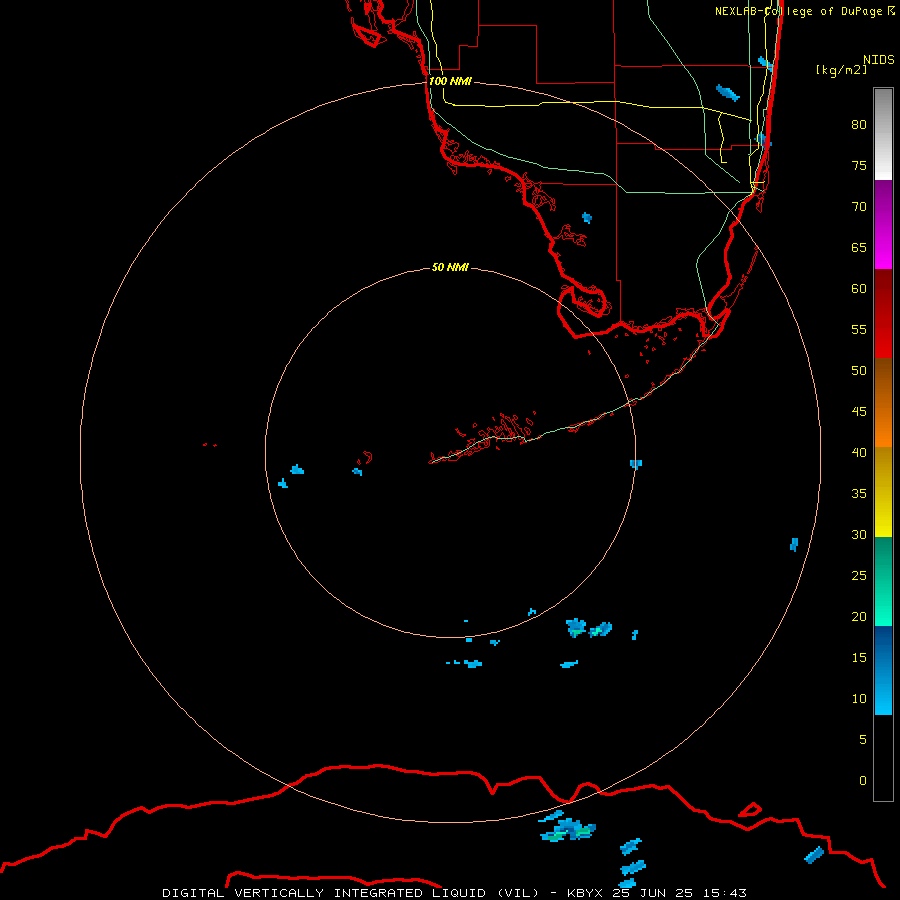Pick the green segment of the color bar
This screenshot has height=900, width=900.
point(883,581)
